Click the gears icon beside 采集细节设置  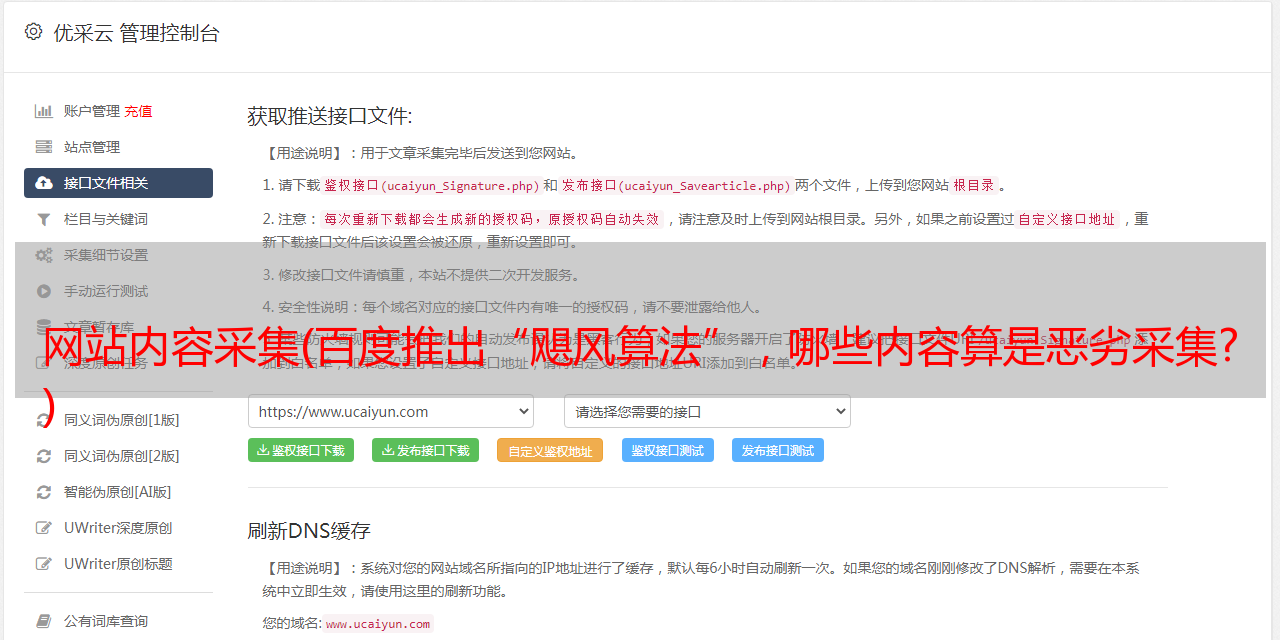pyautogui.click(x=44, y=255)
